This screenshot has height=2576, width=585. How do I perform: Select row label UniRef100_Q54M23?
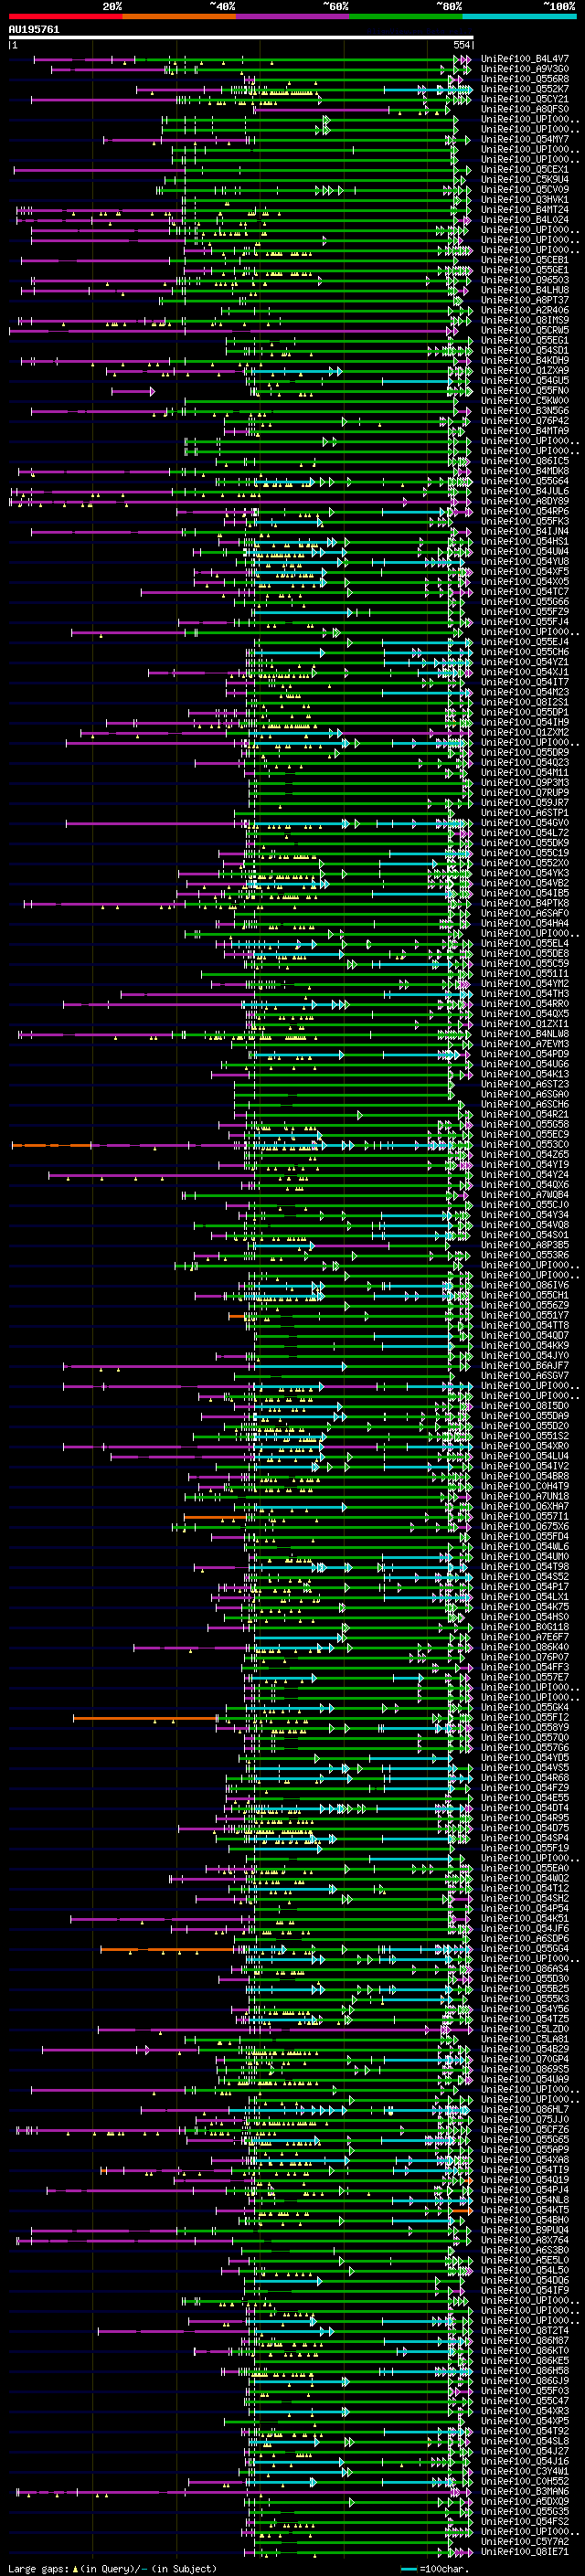[x=525, y=692]
